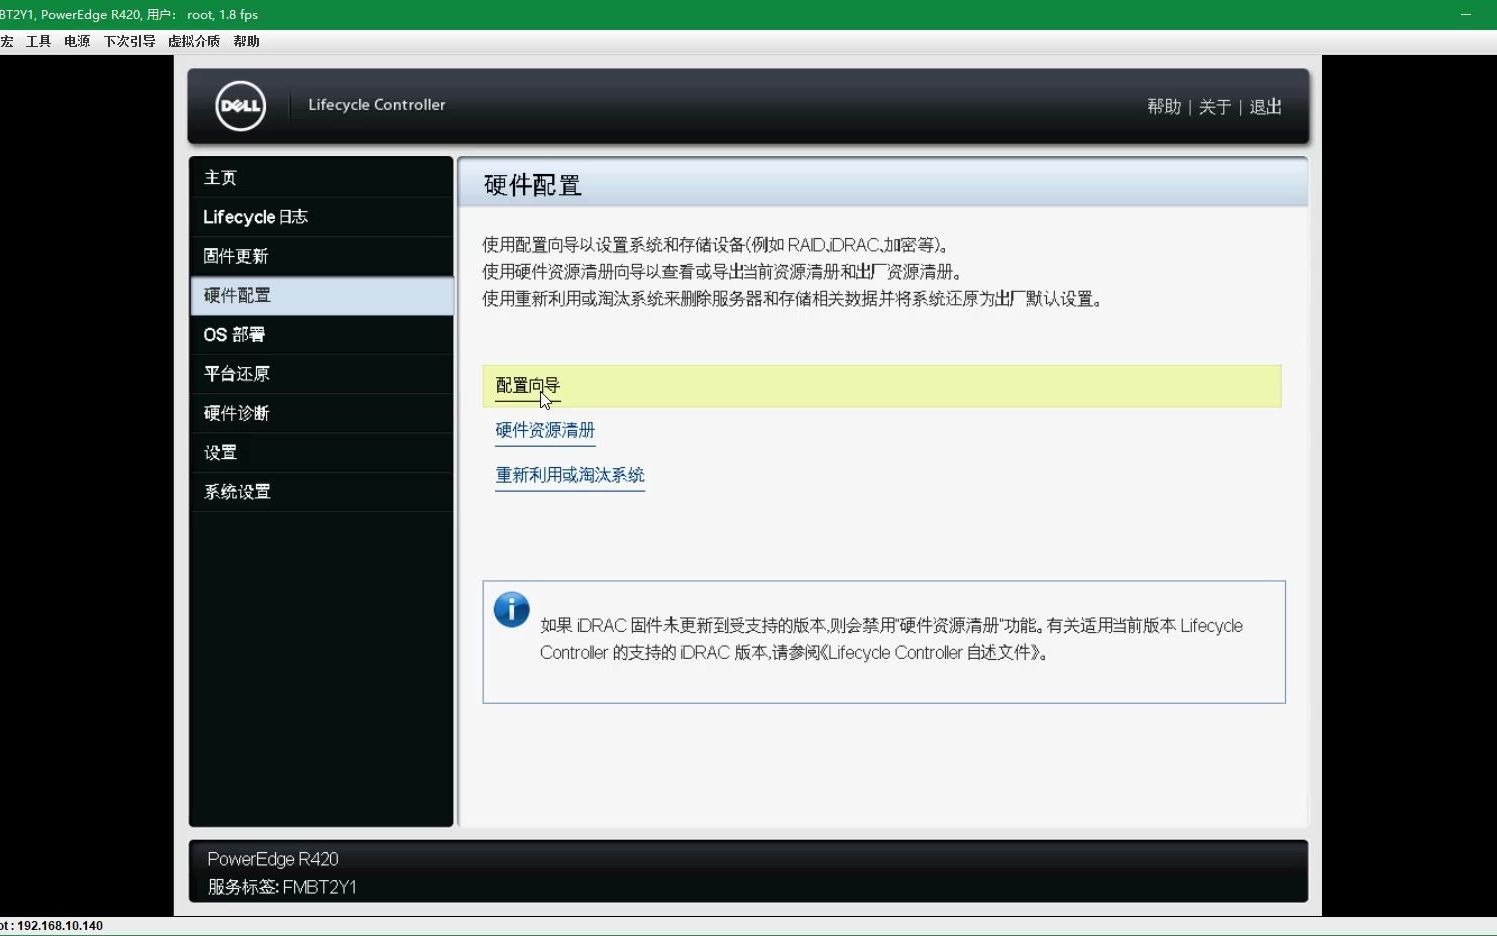The image size is (1497, 936).
Task: Open 平台还原 in the sidebar
Action: [x=321, y=374]
